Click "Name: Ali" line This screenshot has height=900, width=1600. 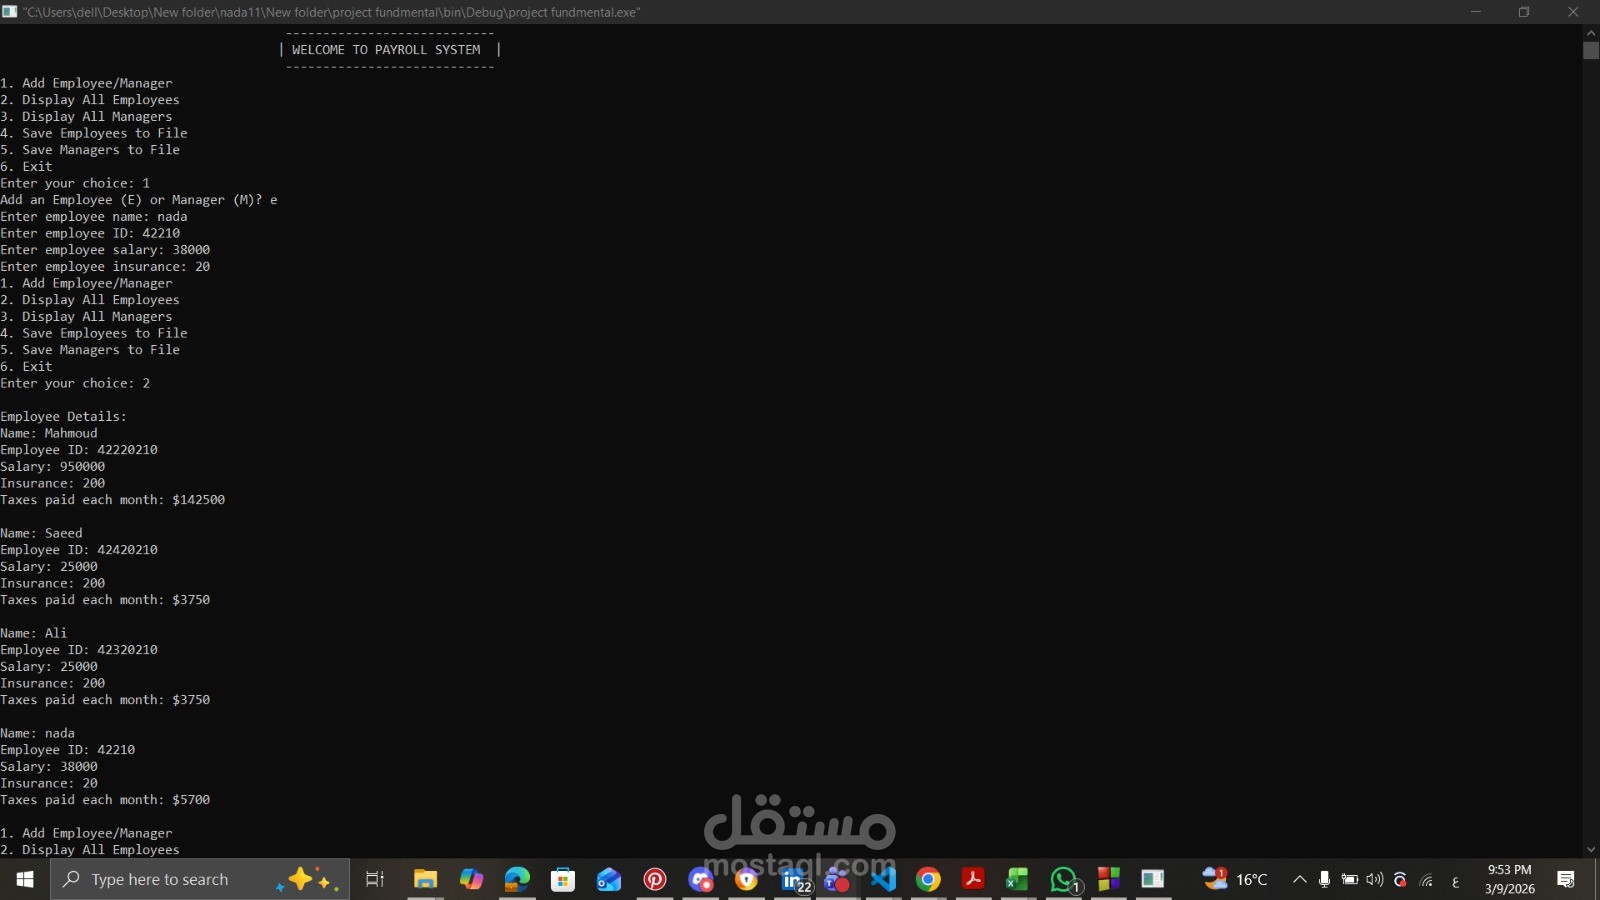(x=34, y=633)
